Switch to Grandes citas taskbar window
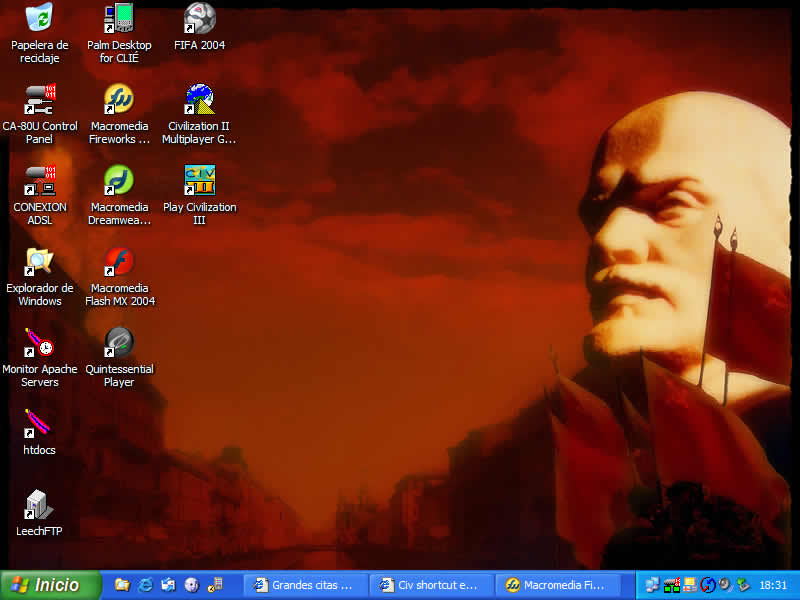Viewport: 800px width, 600px height. (305, 585)
